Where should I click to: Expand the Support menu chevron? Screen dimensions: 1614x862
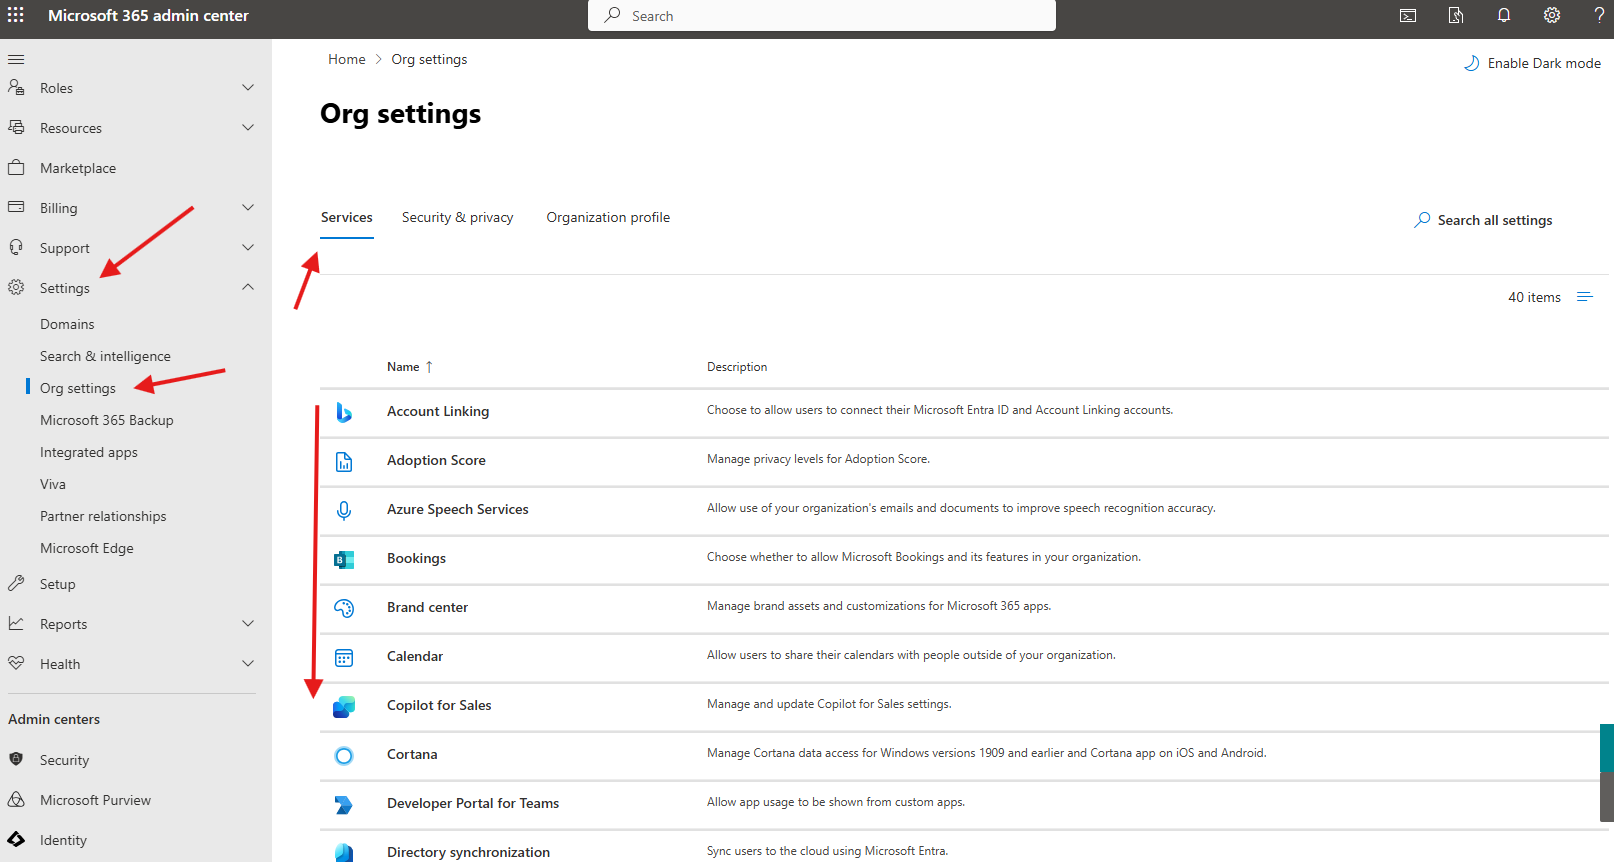248,248
